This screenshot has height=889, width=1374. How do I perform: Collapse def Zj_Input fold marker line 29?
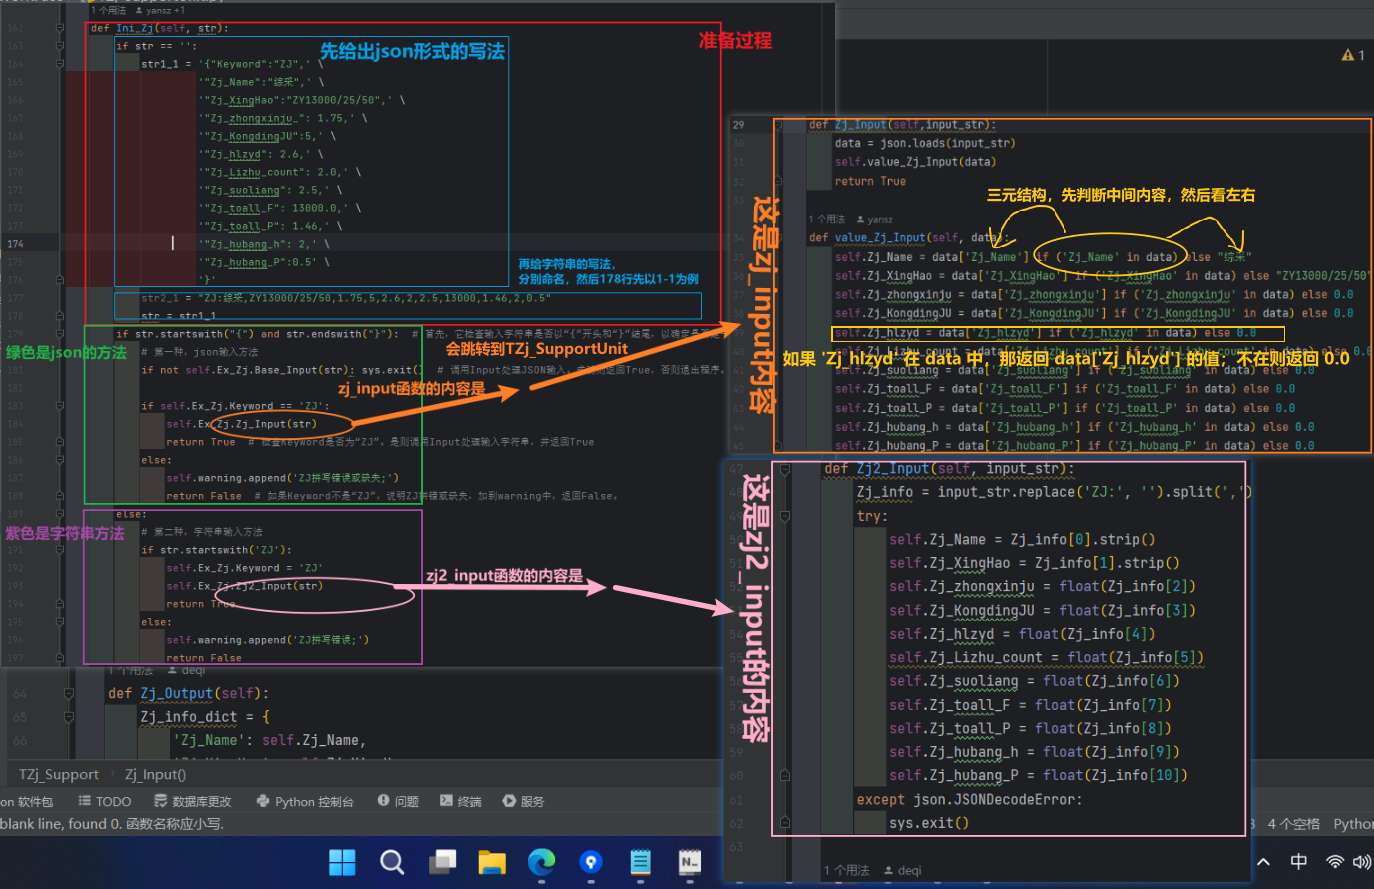779,125
